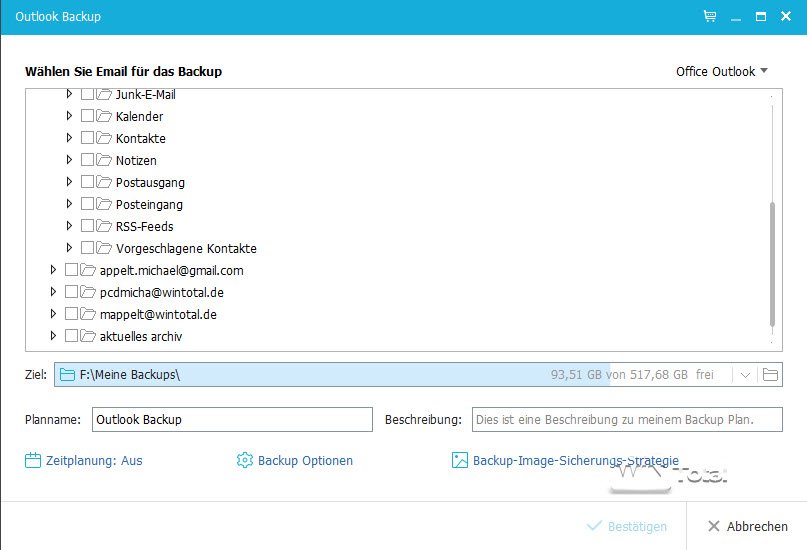The image size is (807, 550).
Task: Click the Bestätigen button
Action: (x=627, y=526)
